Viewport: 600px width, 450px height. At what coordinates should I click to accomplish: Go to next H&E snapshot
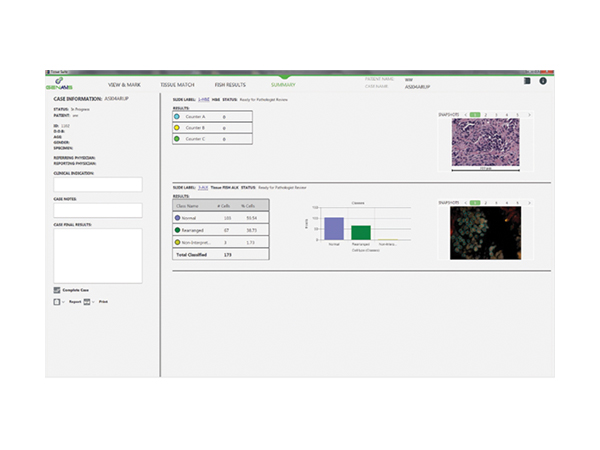point(529,115)
